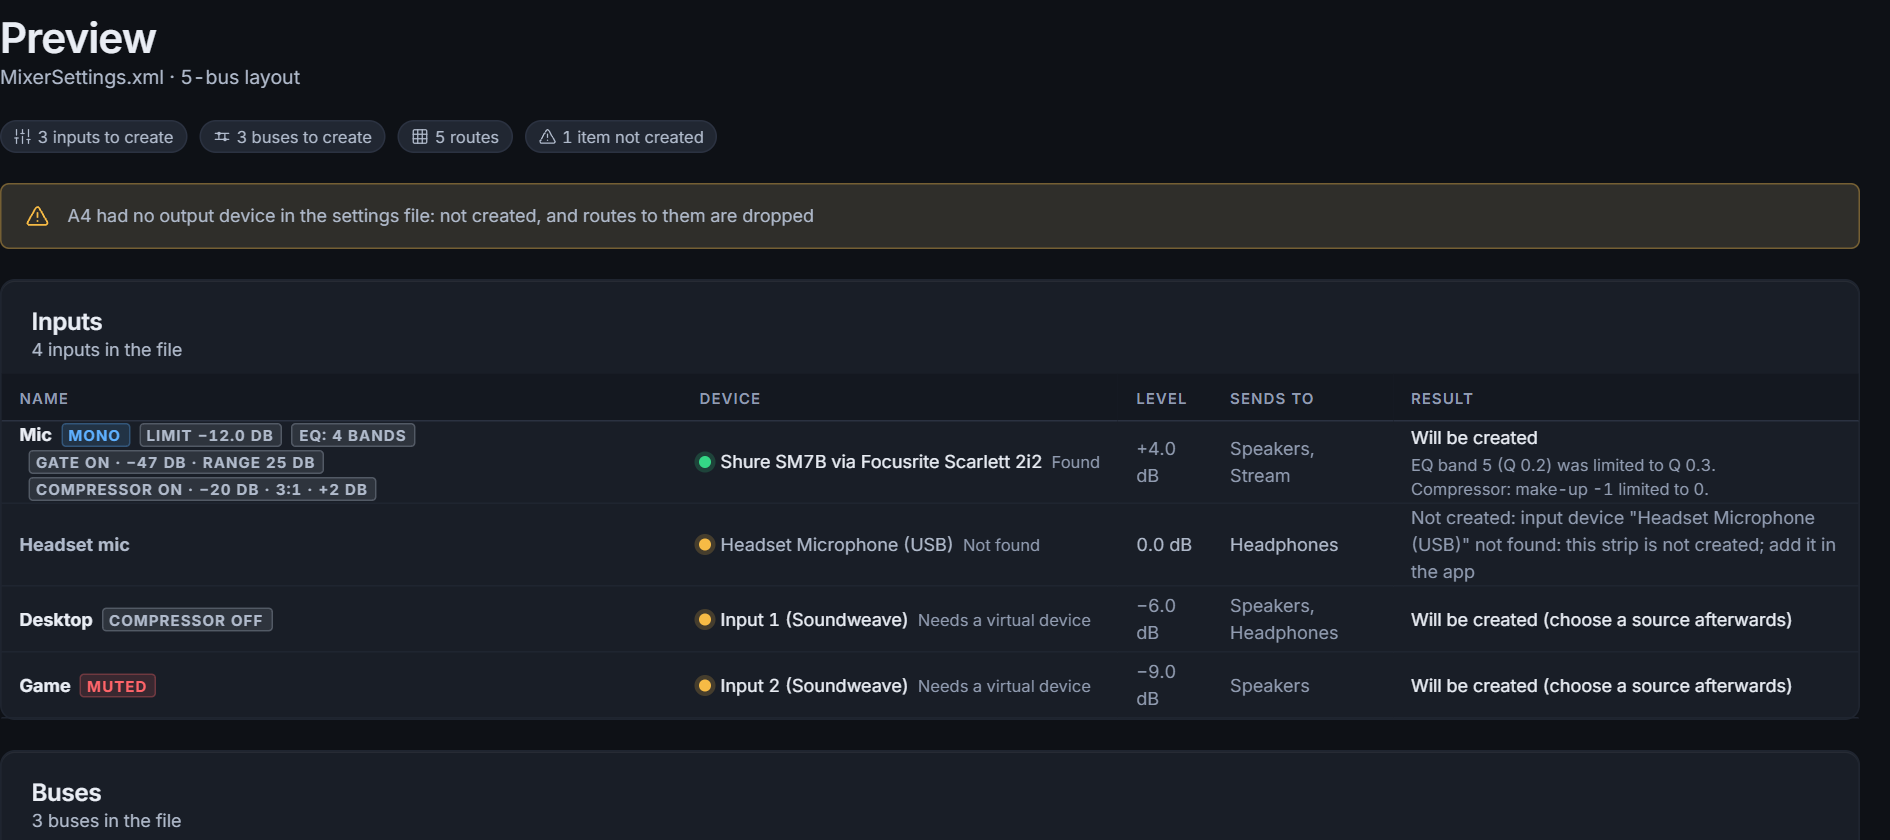
Task: Select the 'LIMIT −12.0 DB' badge
Action: (x=210, y=436)
